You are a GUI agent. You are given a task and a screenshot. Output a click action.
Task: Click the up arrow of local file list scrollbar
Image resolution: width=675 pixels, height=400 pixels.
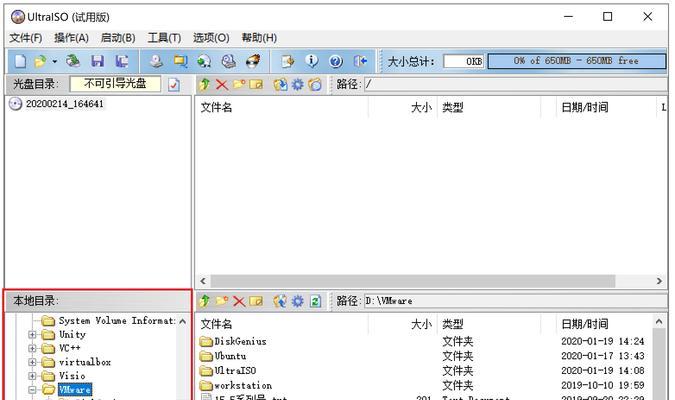[x=659, y=321]
